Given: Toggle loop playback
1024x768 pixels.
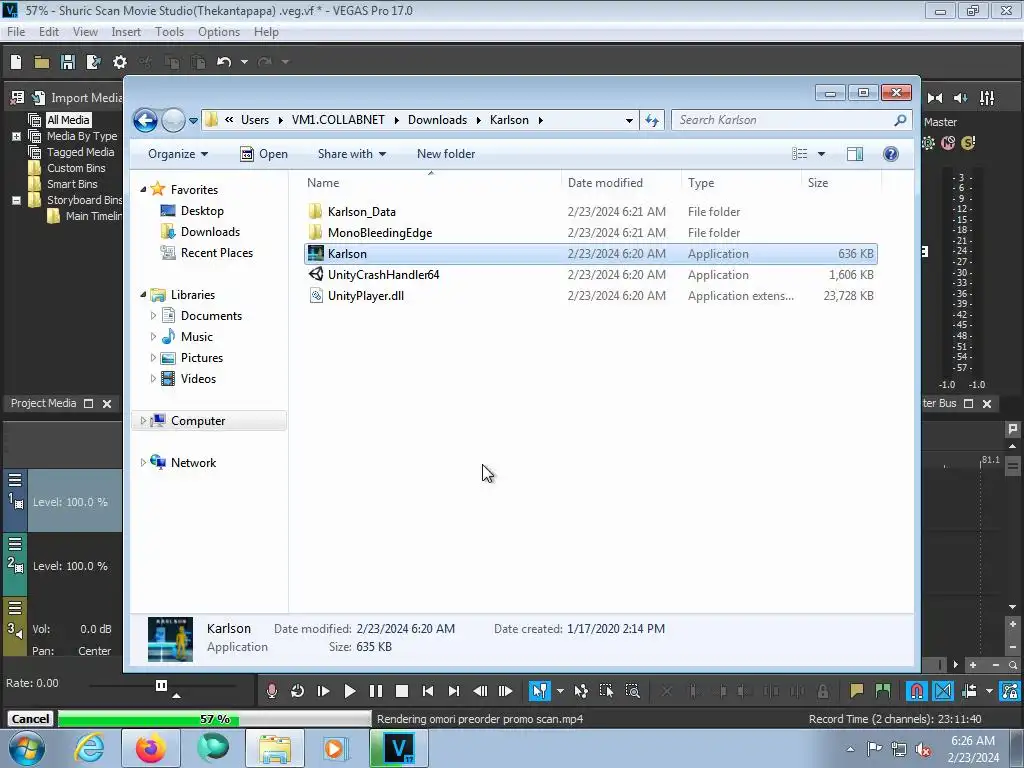Looking at the screenshot, I should pos(297,691).
